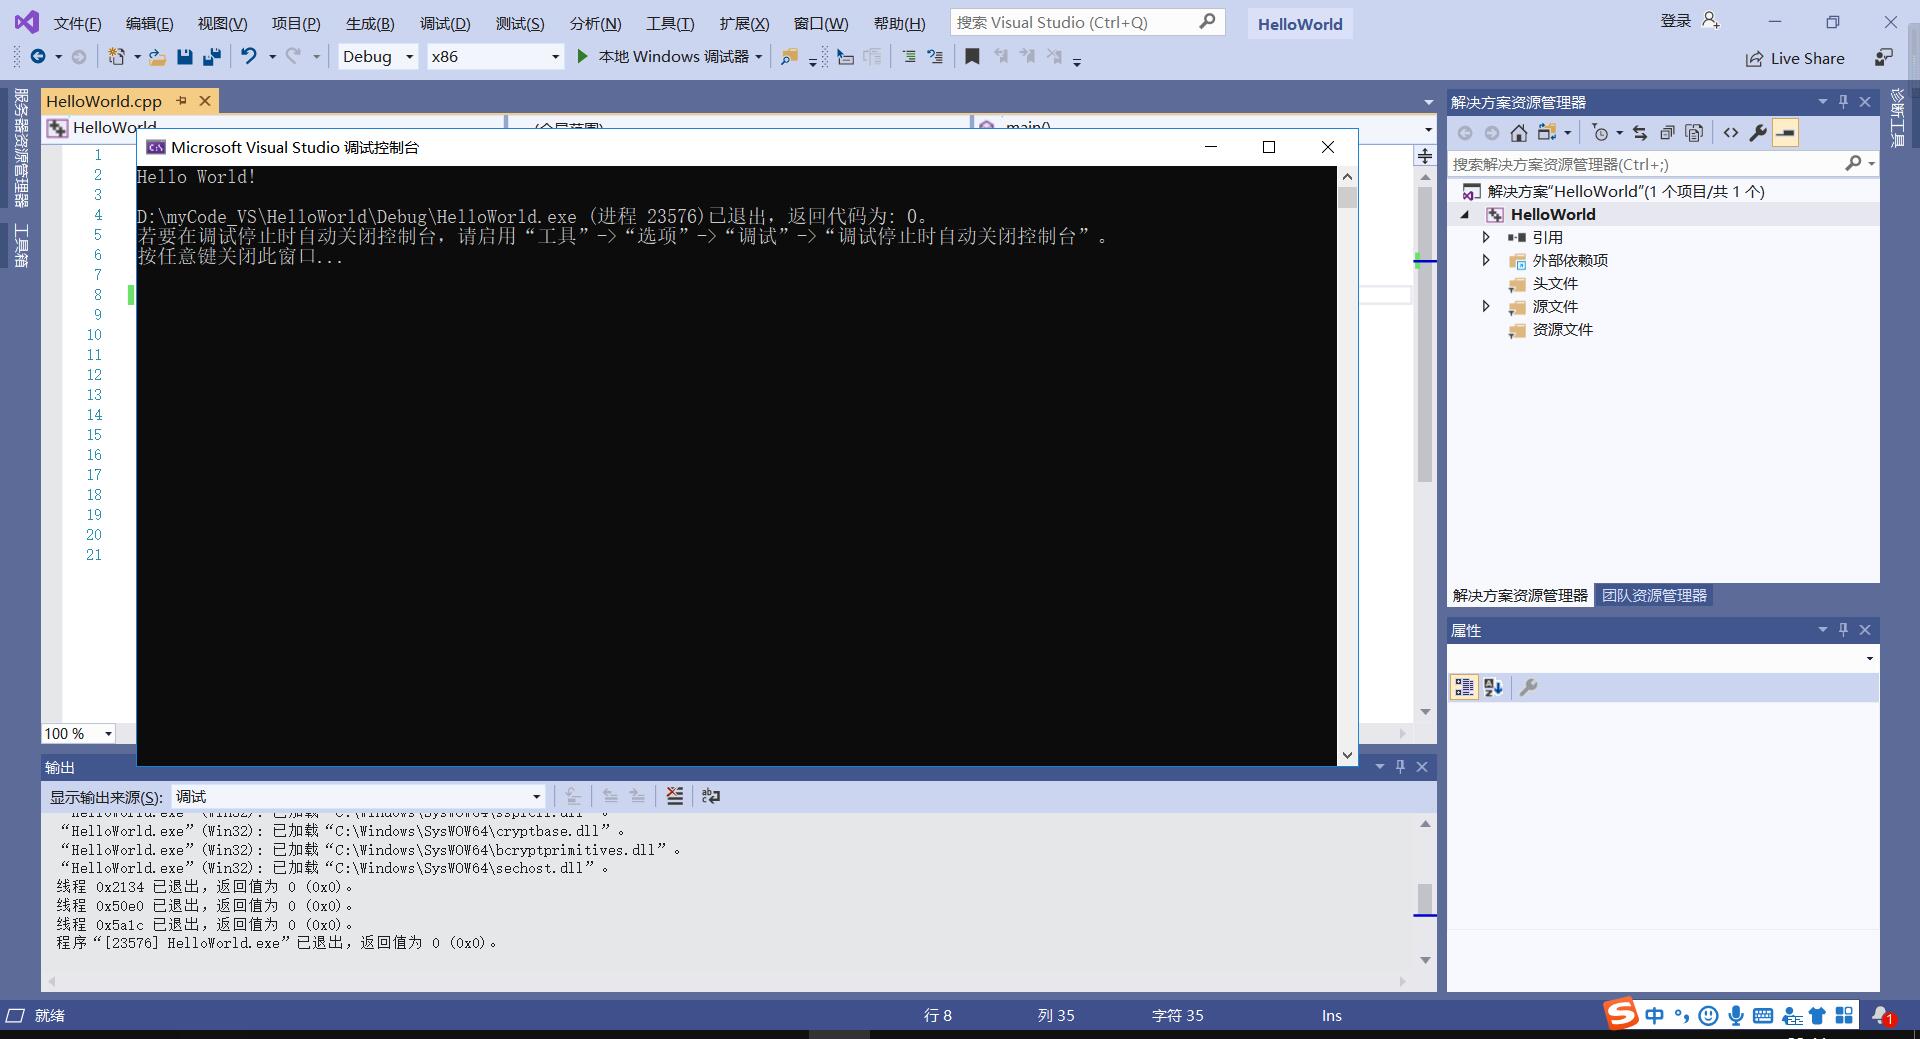The image size is (1920, 1039).
Task: Click the Home icon in Solution Explorer
Action: pos(1518,133)
